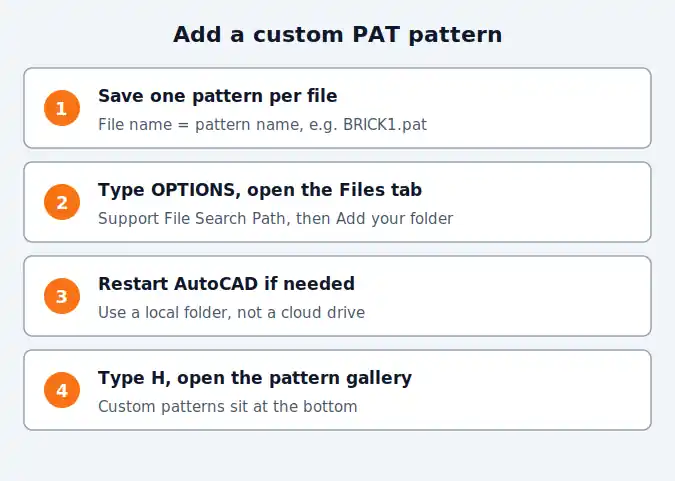Select the "Save one pattern per file" heading
This screenshot has height=481, width=675.
pos(218,96)
